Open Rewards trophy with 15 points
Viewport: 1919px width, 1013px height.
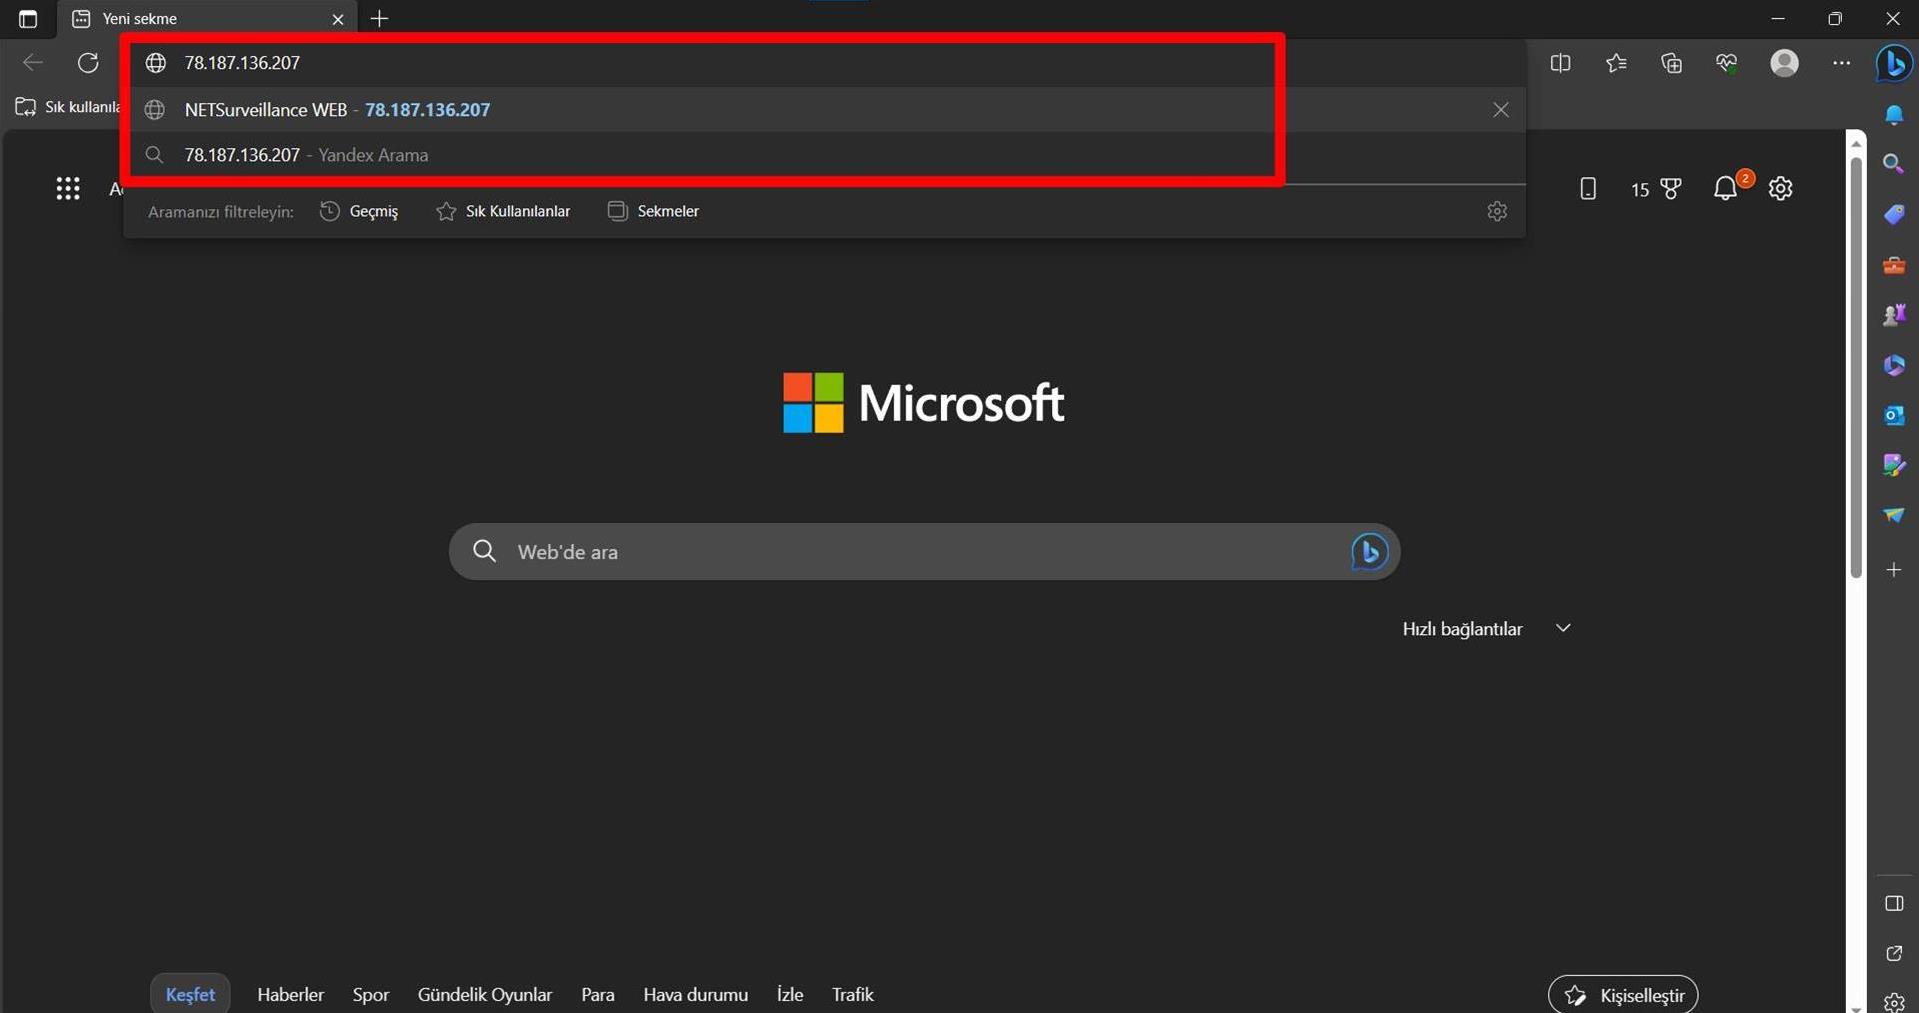[1657, 189]
